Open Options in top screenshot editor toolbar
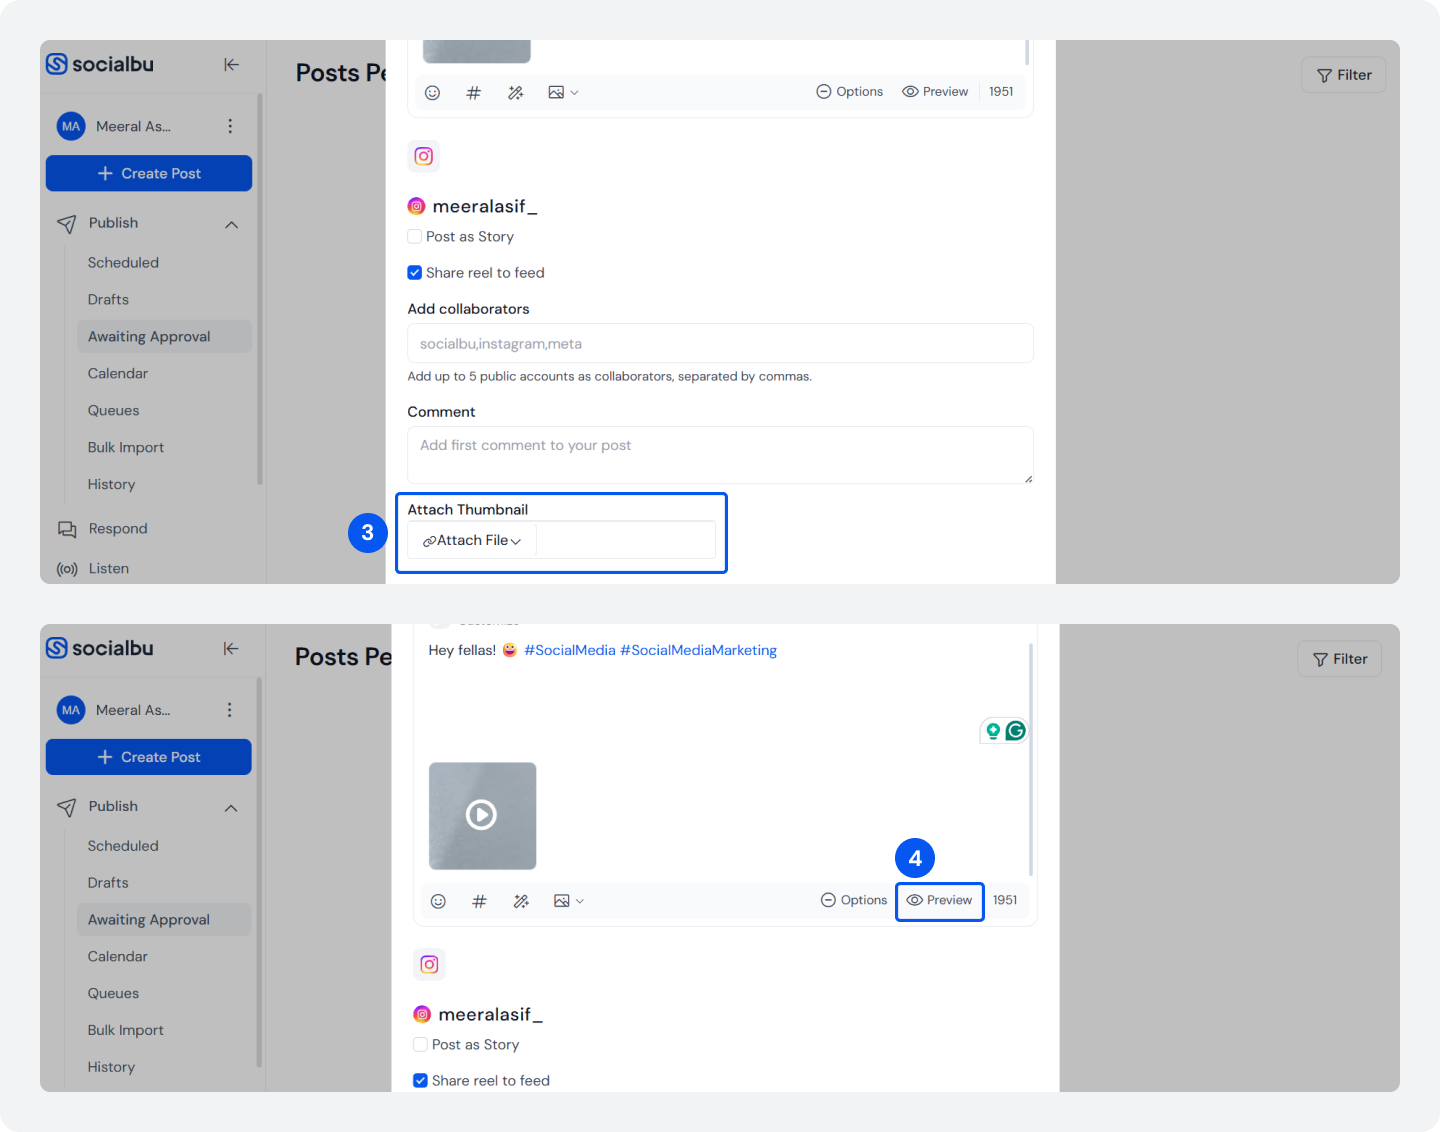1440x1132 pixels. pyautogui.click(x=849, y=91)
